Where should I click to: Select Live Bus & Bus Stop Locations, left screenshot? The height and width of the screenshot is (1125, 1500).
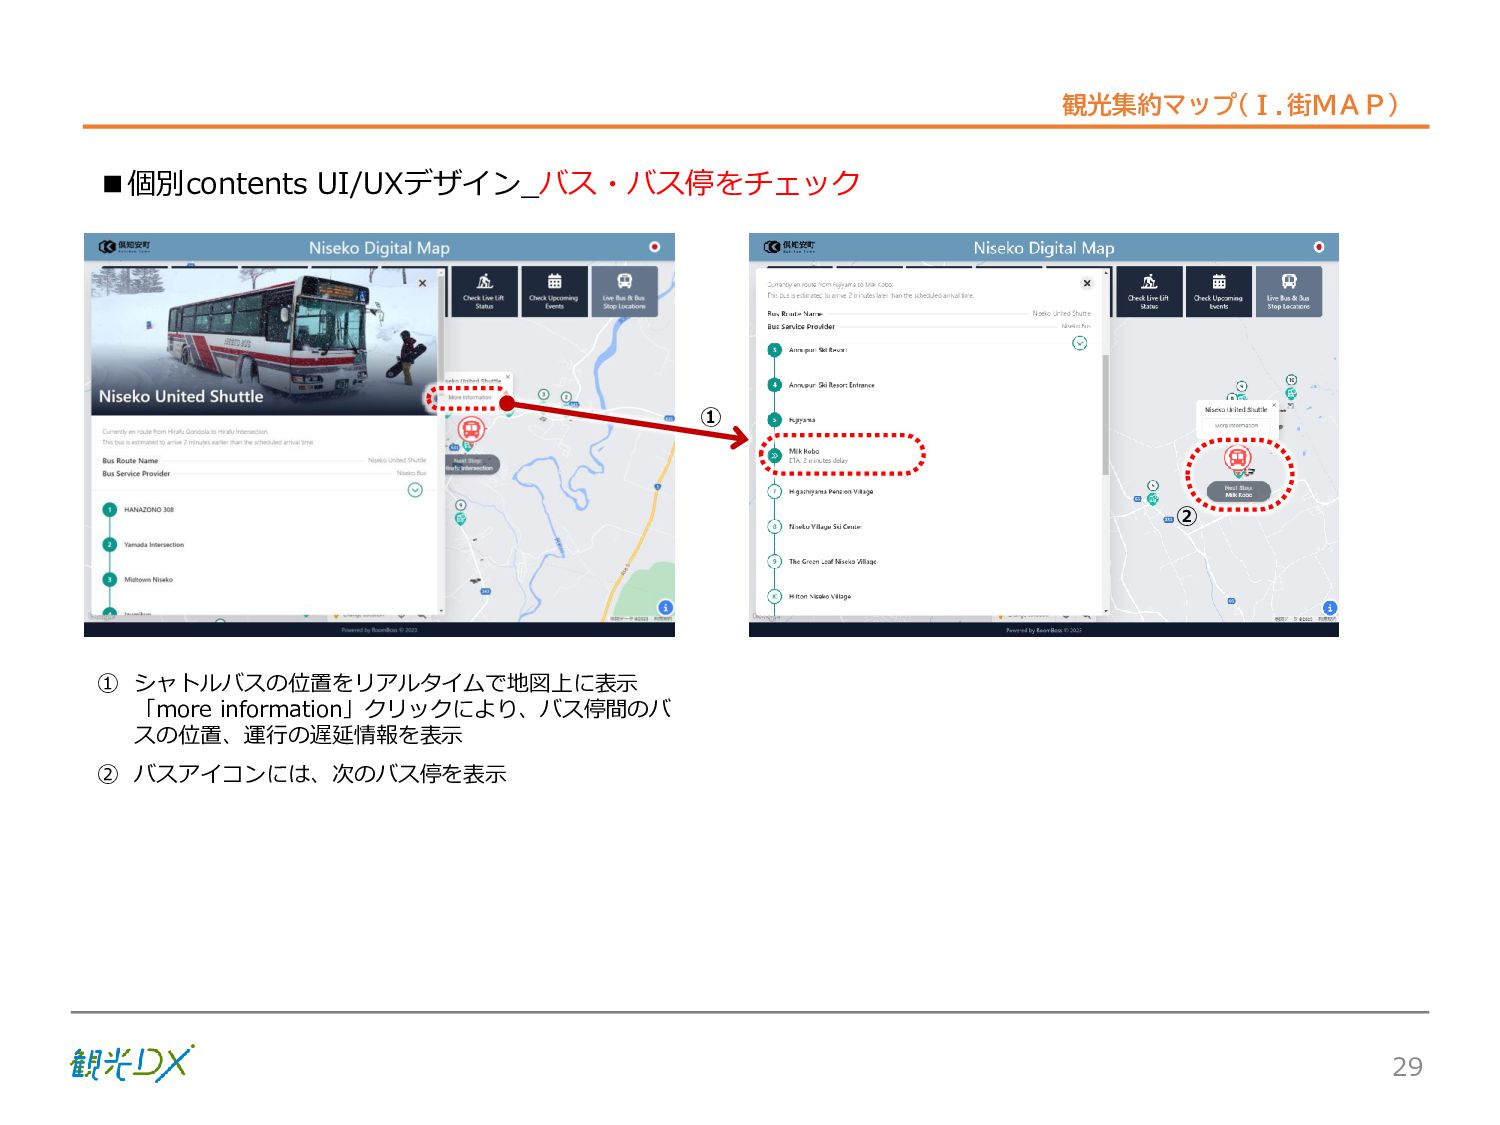624,291
